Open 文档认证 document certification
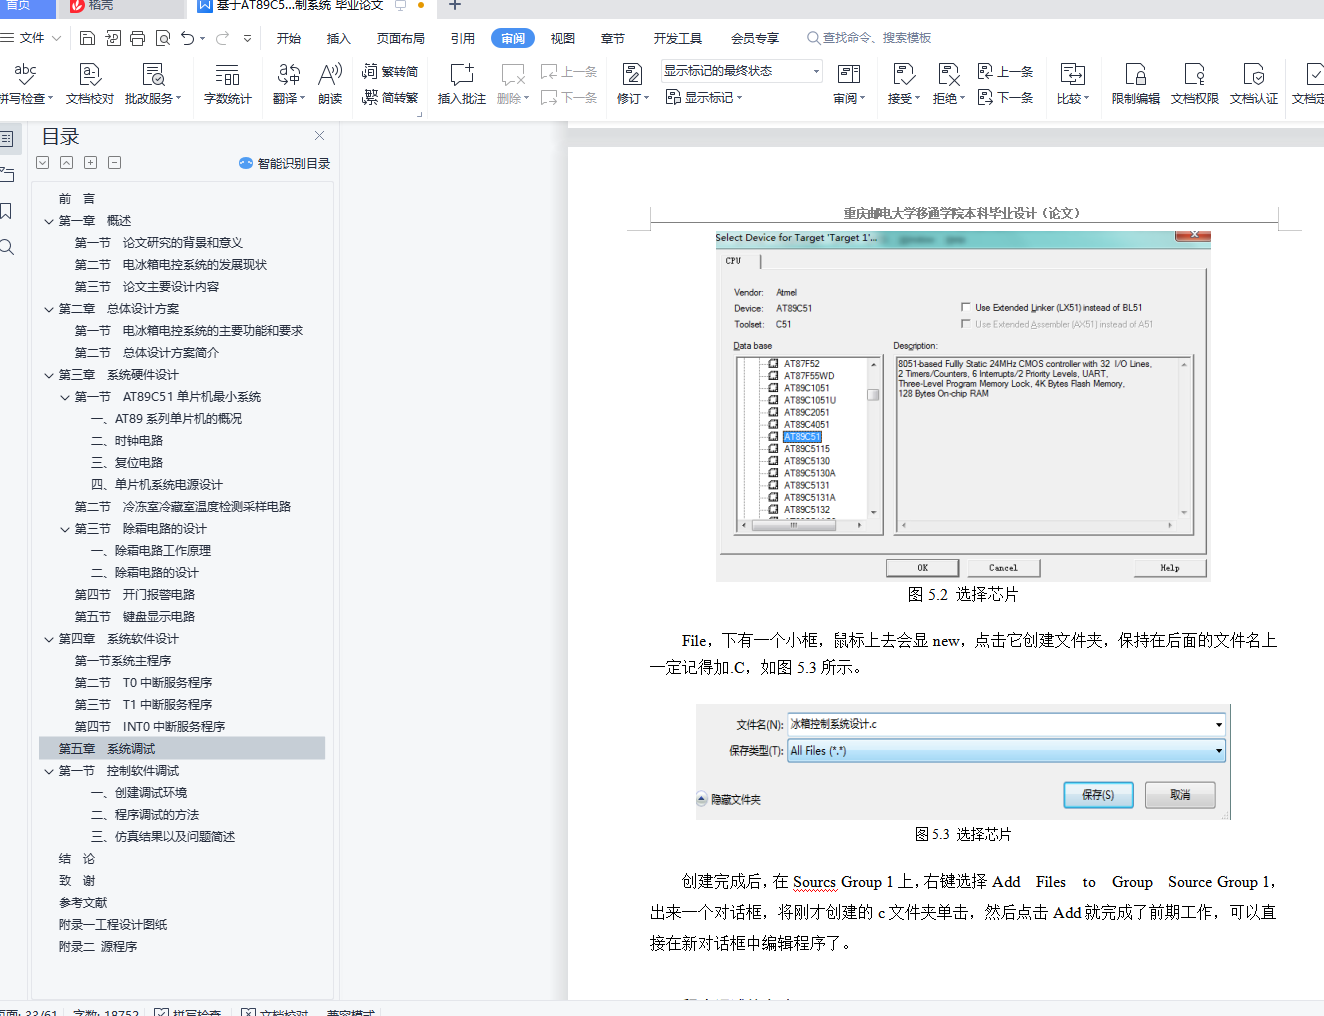The width and height of the screenshot is (1324, 1016). point(1254,84)
